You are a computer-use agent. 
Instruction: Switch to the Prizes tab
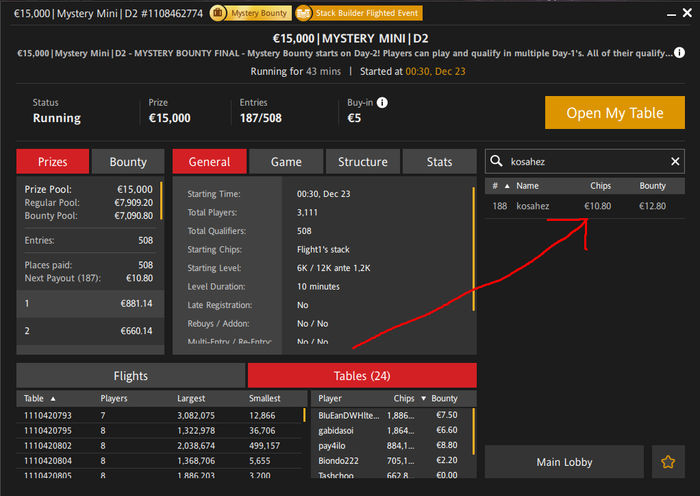[x=53, y=162]
